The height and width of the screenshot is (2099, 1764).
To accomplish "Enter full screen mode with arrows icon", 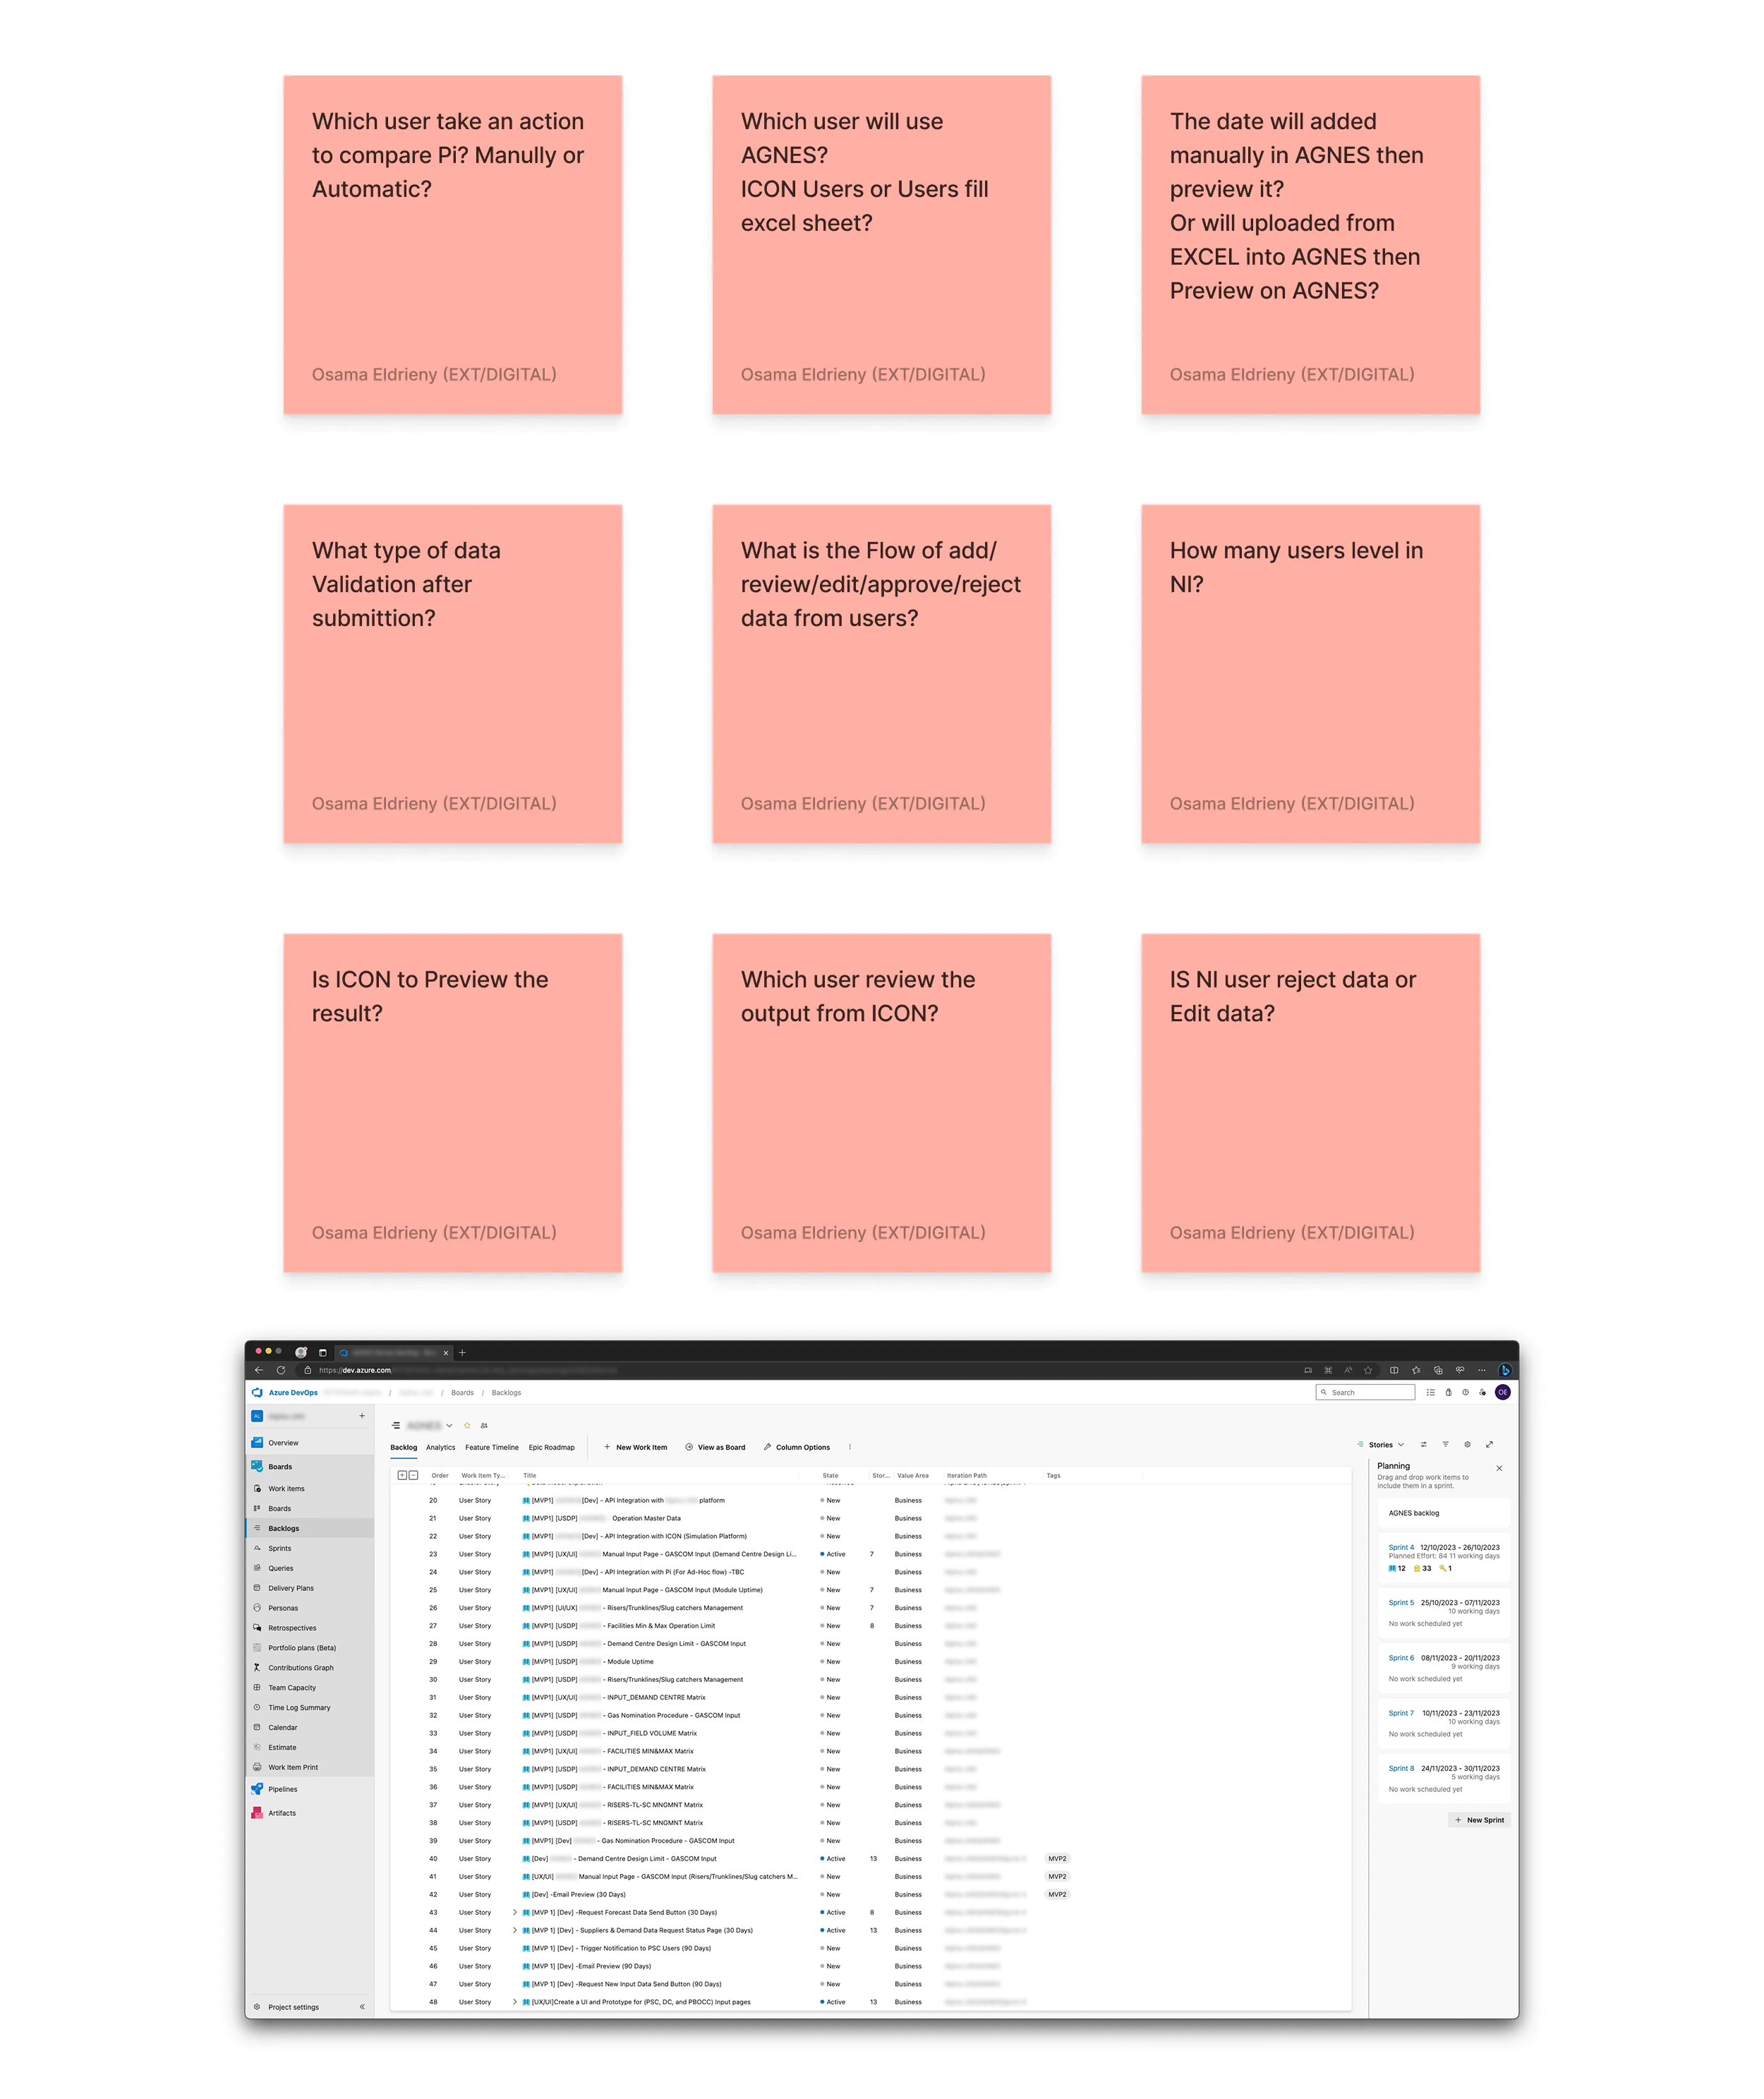I will (1490, 1445).
